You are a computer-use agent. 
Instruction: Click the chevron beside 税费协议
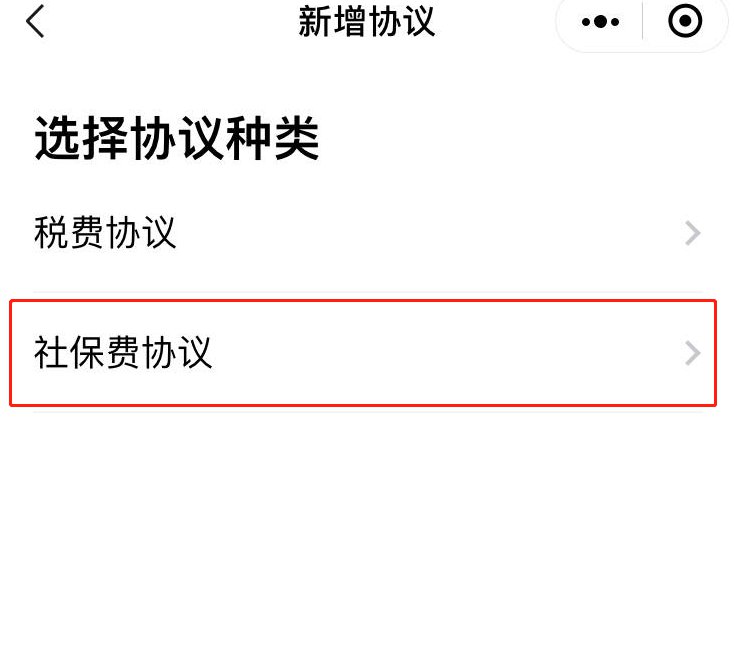click(693, 233)
